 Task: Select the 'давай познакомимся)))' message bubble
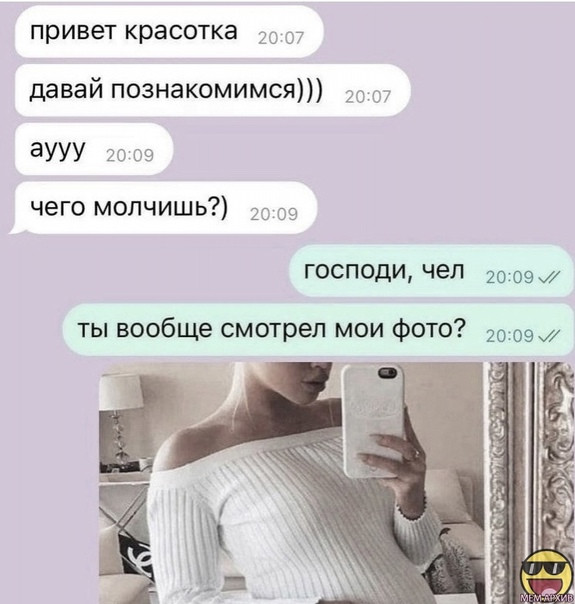[212, 90]
